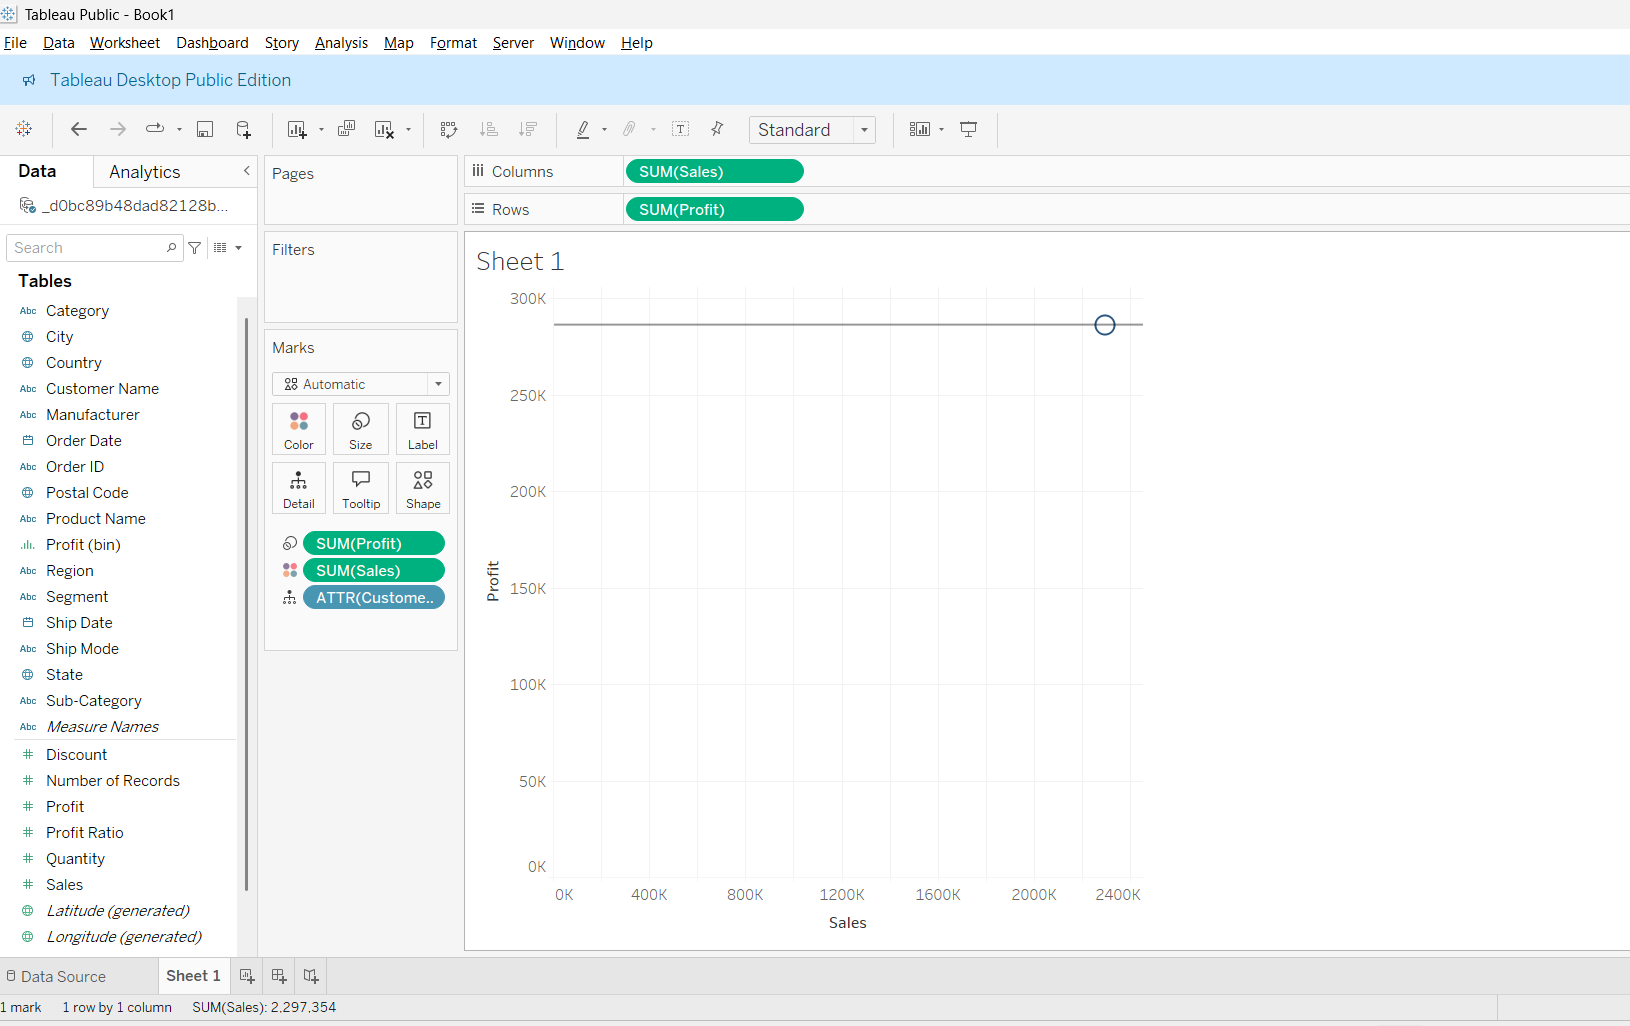The height and width of the screenshot is (1026, 1630).
Task: Click the Presentation Mode toolbar icon
Action: click(968, 129)
